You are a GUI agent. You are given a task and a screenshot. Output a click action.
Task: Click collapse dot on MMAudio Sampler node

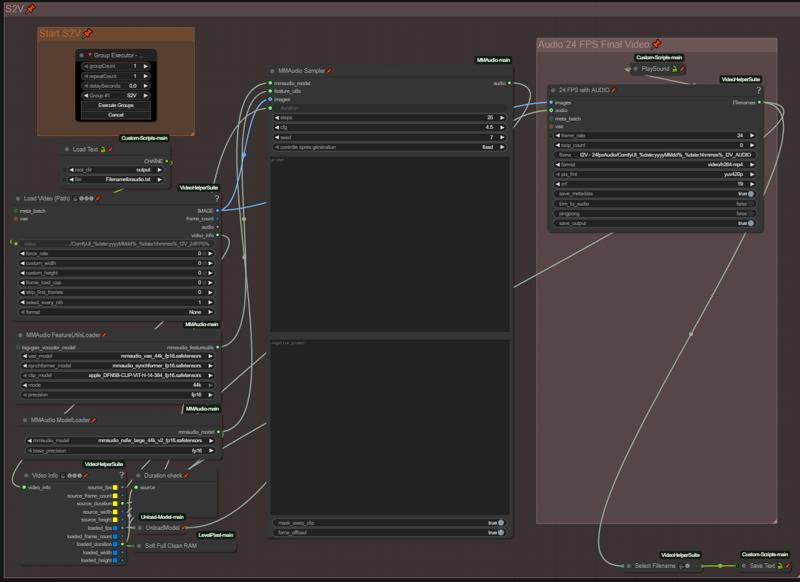[272, 71]
